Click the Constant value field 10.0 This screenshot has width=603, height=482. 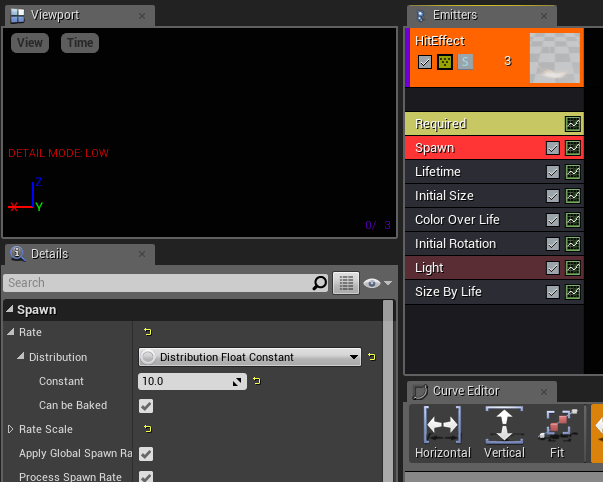tap(192, 381)
